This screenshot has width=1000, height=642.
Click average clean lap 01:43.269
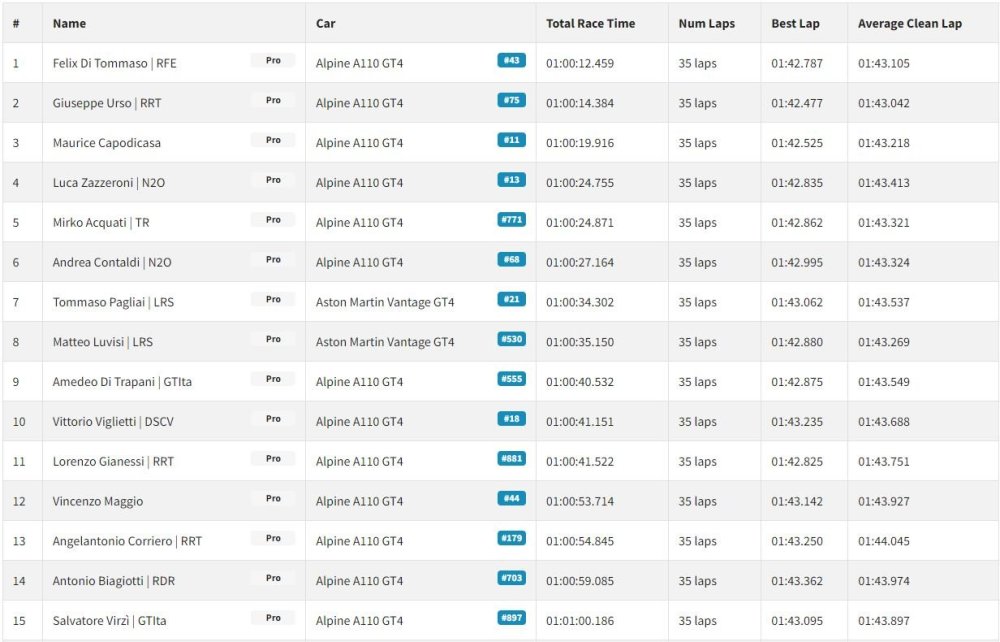tap(883, 342)
